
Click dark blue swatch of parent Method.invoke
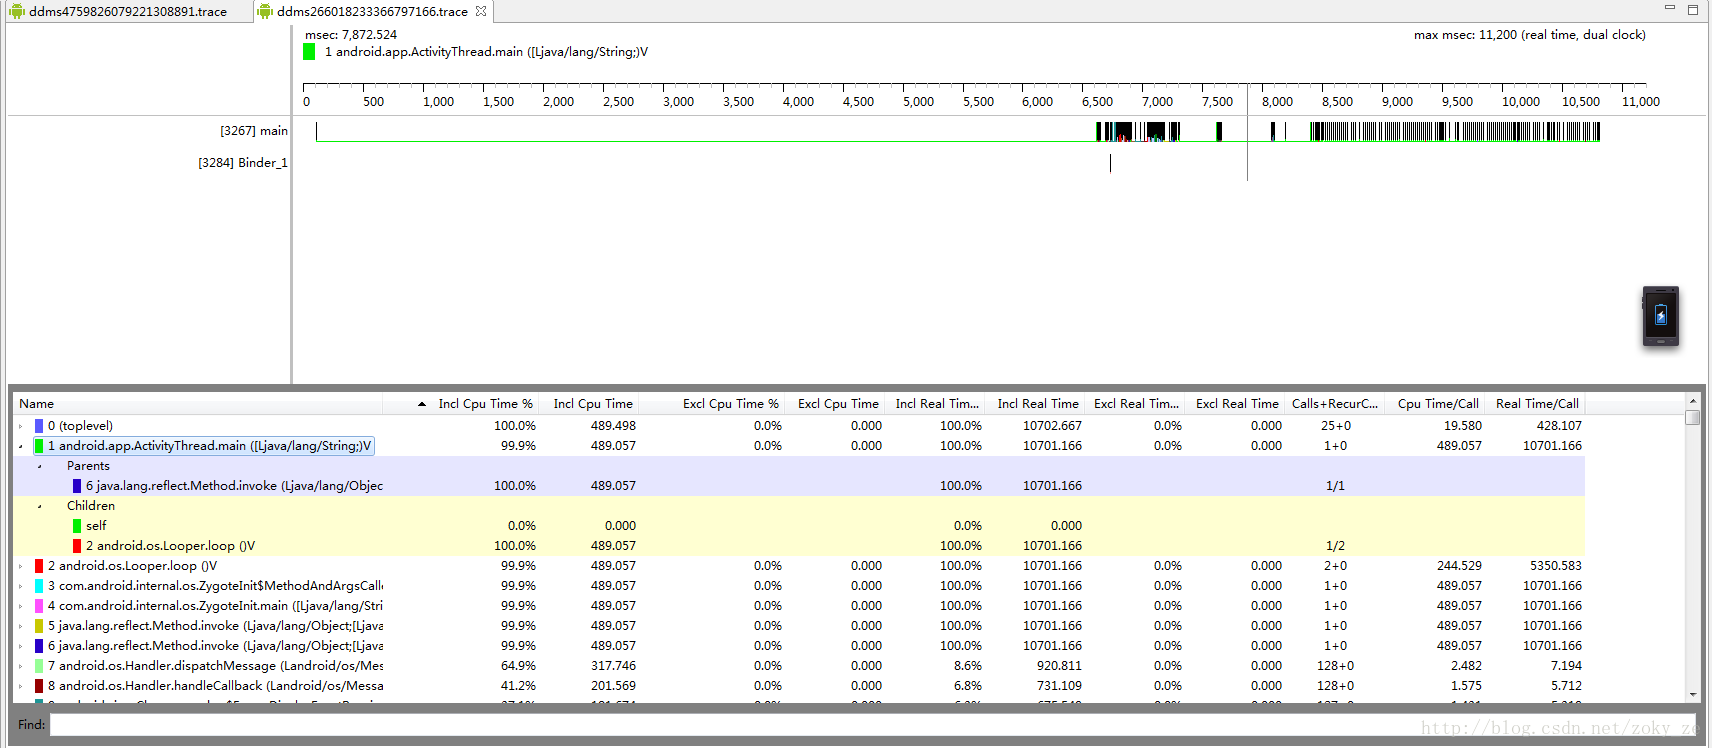pyautogui.click(x=77, y=486)
